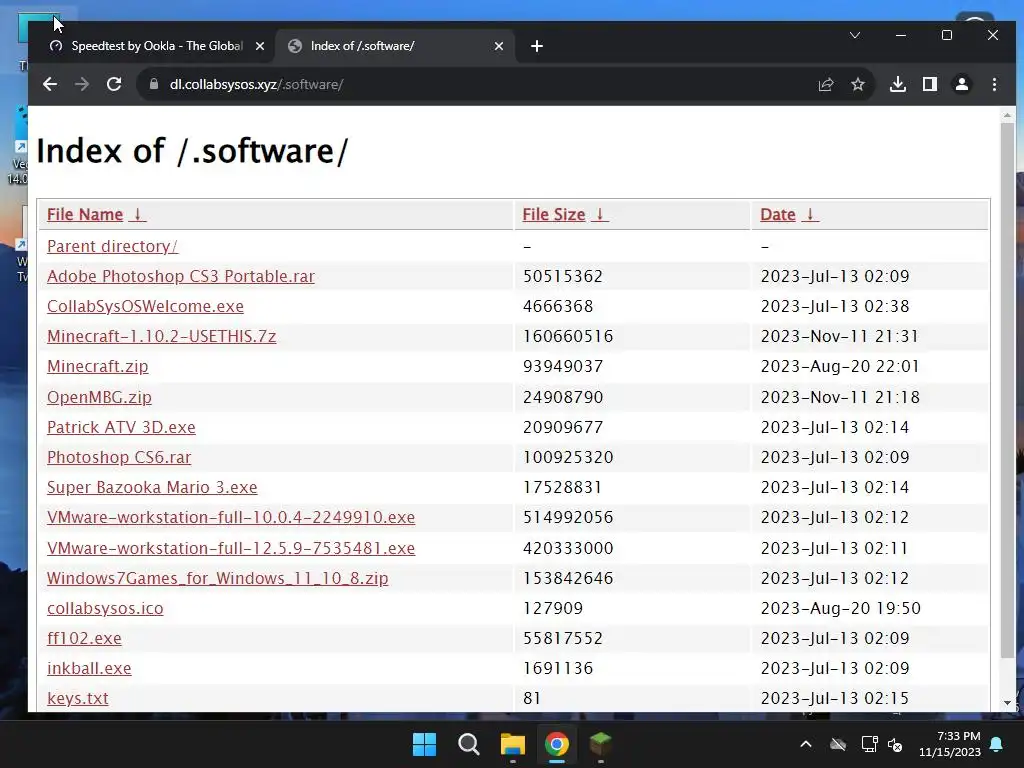Open File Explorer from taskbar

coord(513,744)
